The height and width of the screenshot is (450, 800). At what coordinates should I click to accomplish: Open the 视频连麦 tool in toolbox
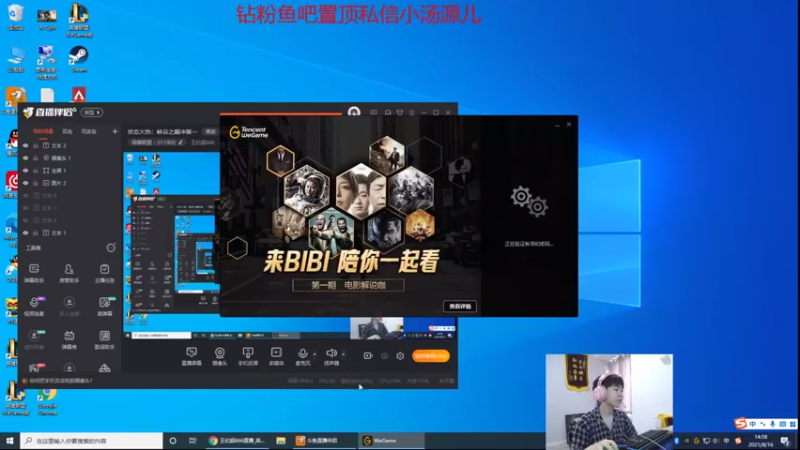click(x=34, y=306)
